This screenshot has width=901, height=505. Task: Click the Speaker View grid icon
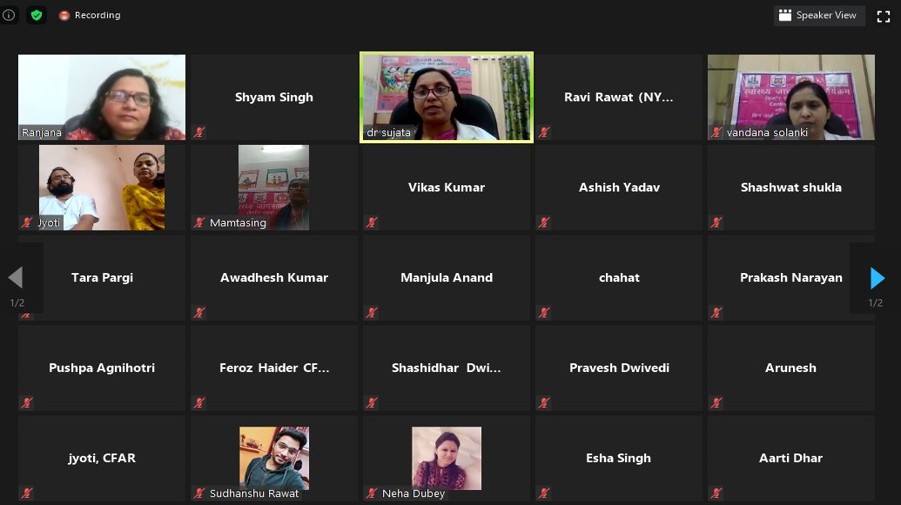pyautogui.click(x=785, y=15)
